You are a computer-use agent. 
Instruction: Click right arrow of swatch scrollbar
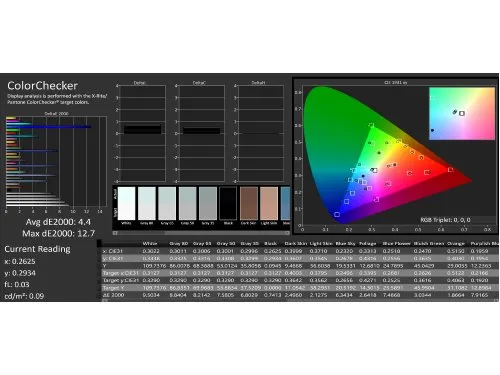288,233
